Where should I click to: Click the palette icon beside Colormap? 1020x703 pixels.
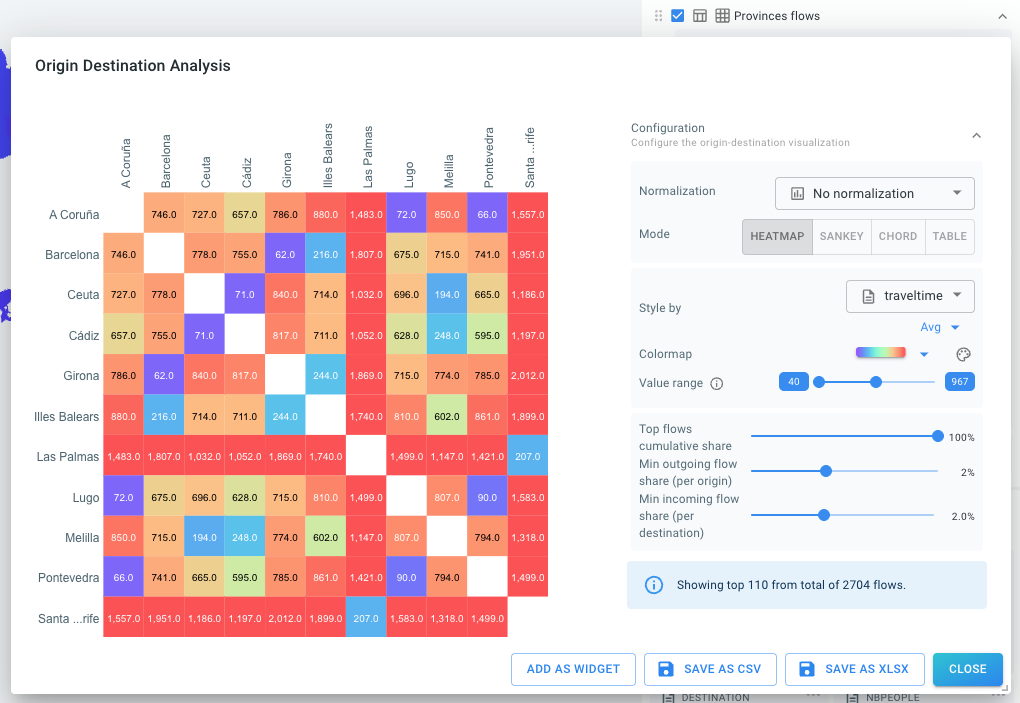point(963,354)
